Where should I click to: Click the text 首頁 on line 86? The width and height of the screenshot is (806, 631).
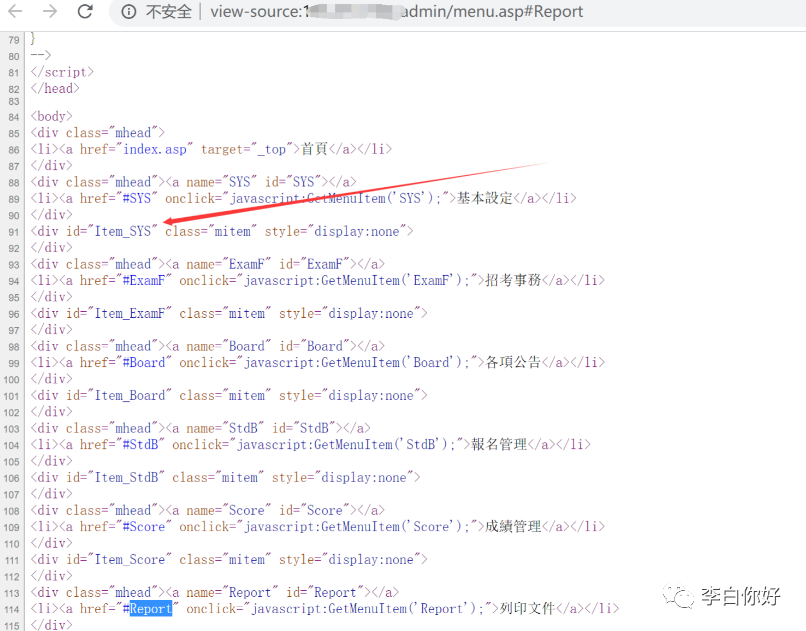[x=315, y=149]
